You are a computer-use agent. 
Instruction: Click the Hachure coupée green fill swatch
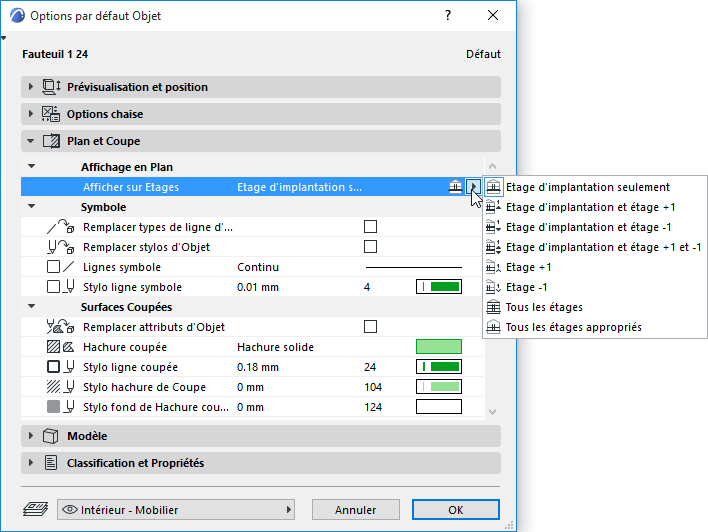coord(438,347)
